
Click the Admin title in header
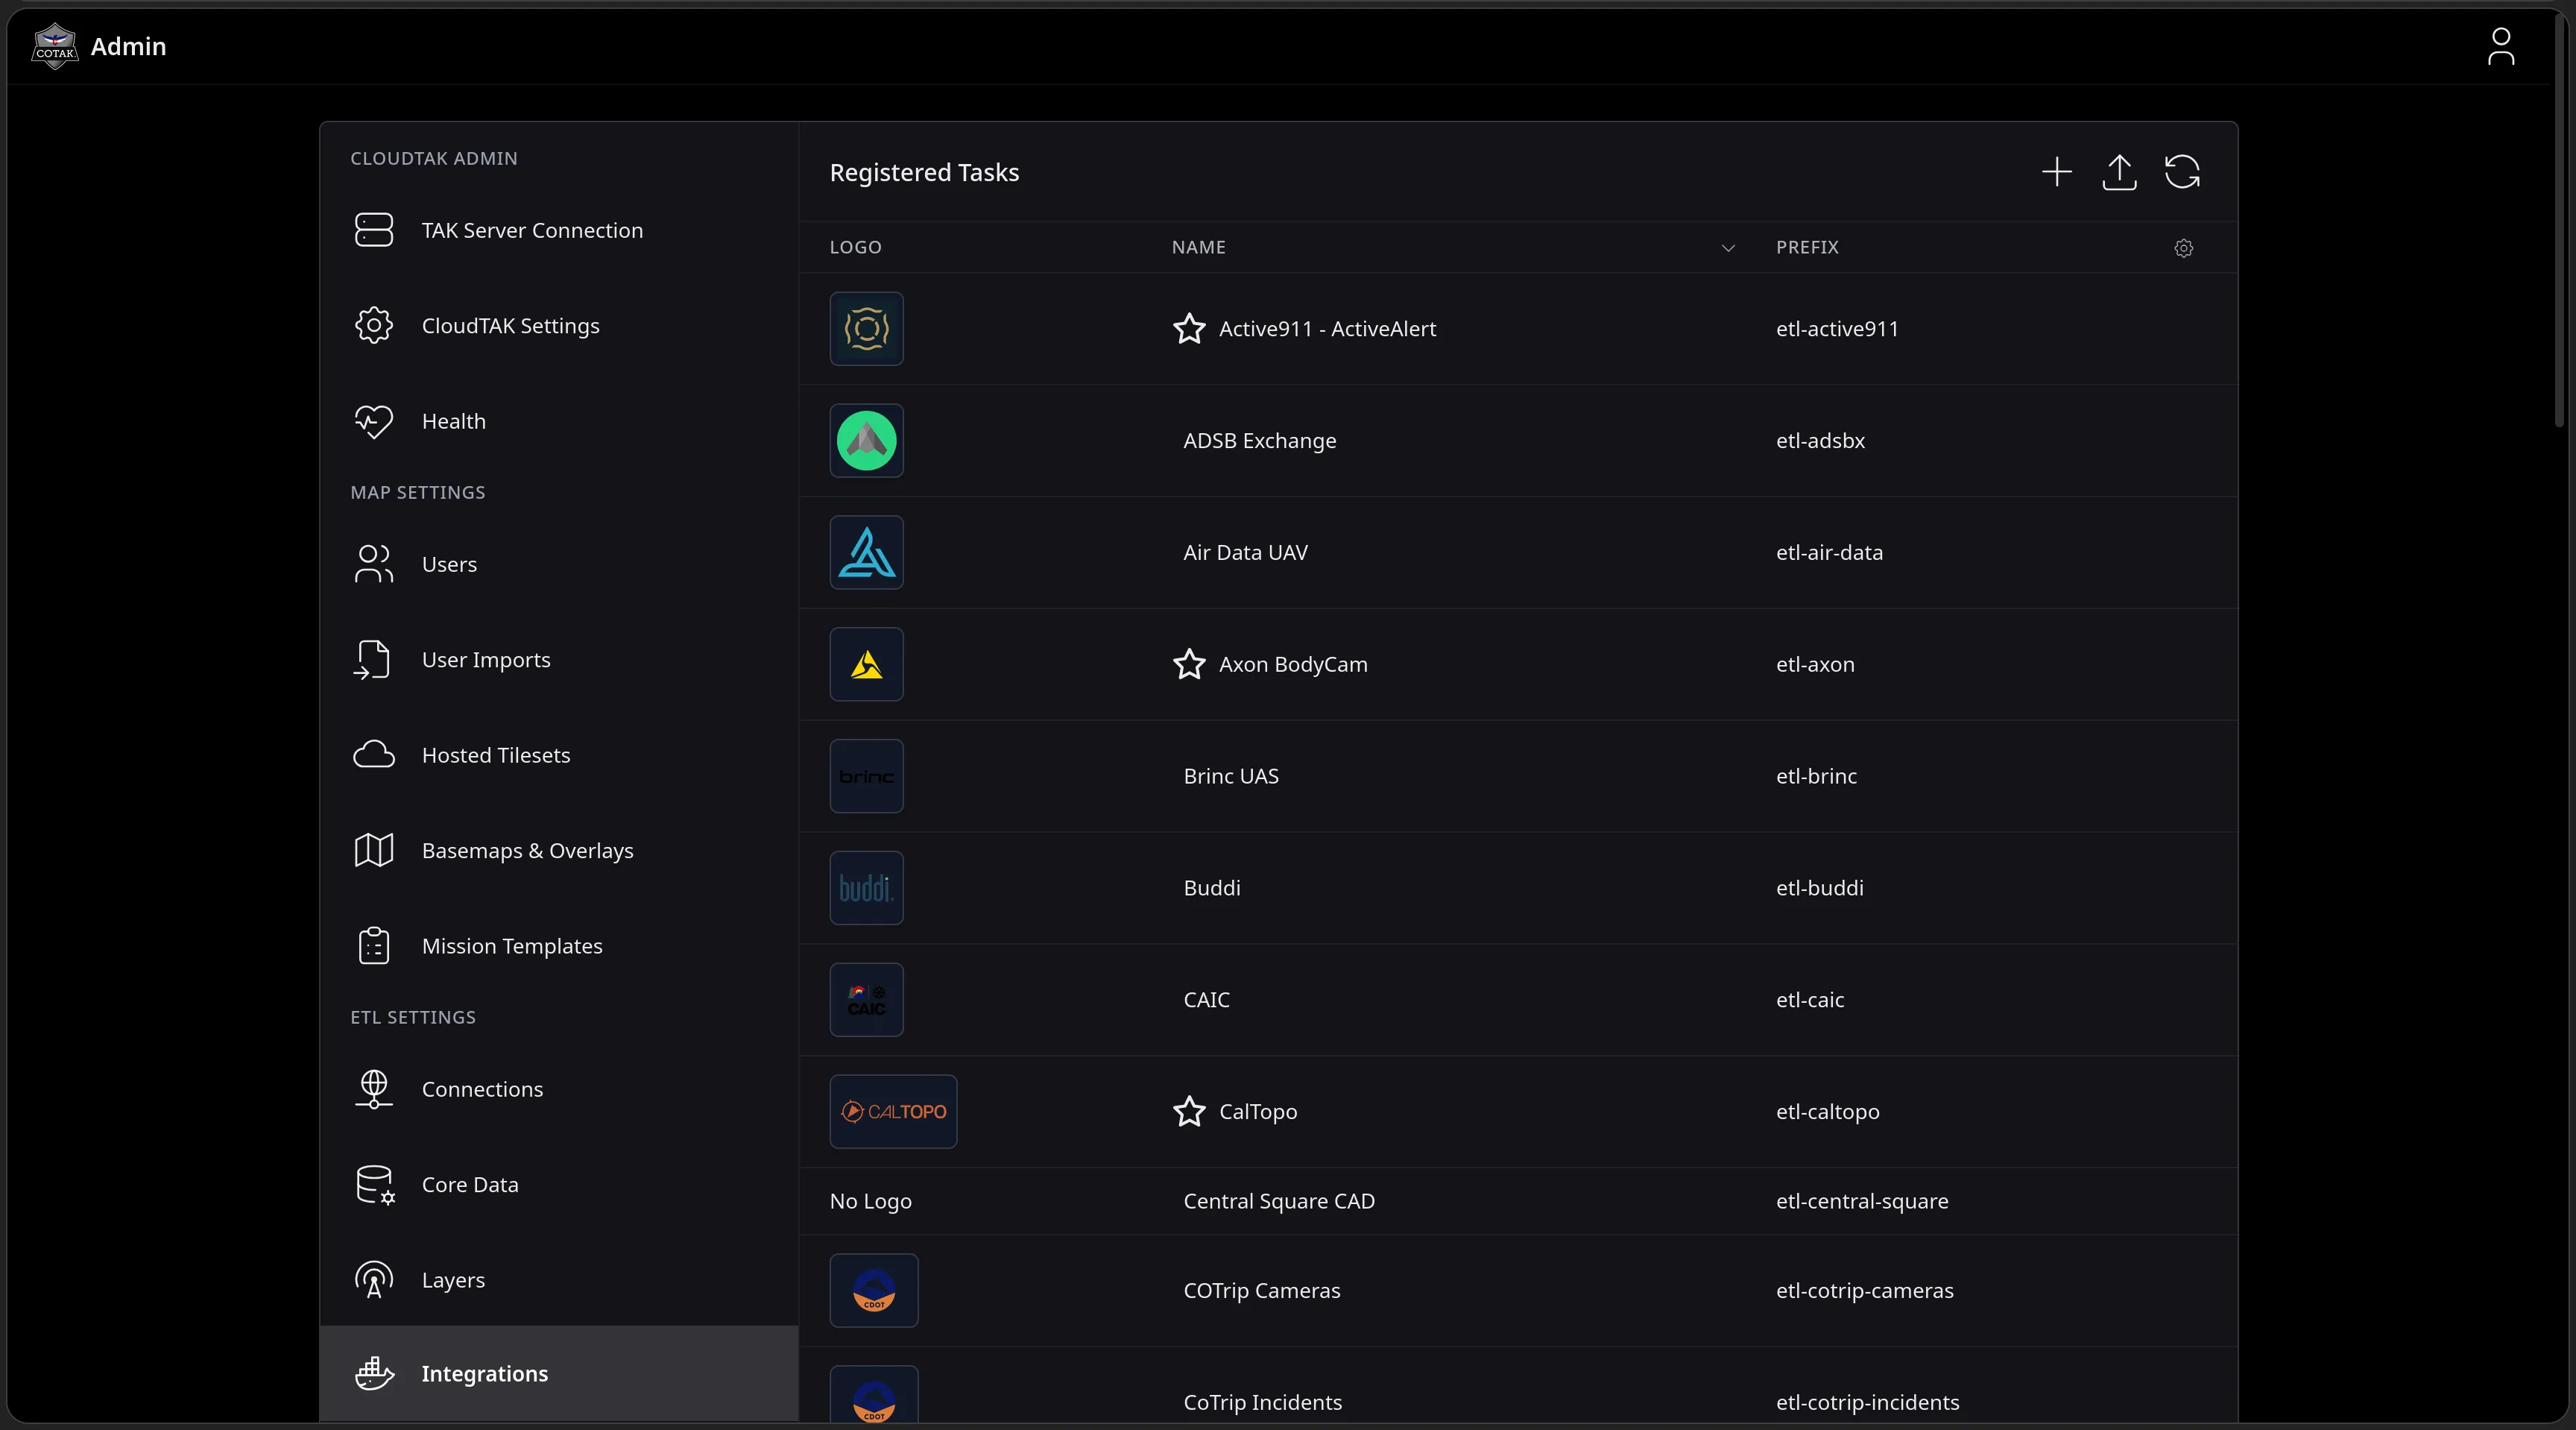[x=128, y=46]
